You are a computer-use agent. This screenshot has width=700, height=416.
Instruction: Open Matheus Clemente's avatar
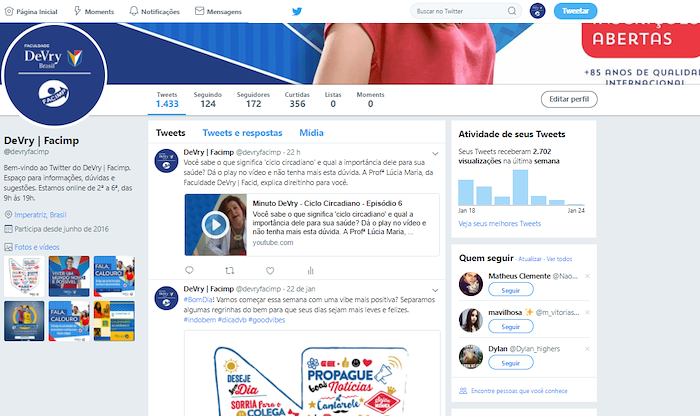[x=471, y=283]
